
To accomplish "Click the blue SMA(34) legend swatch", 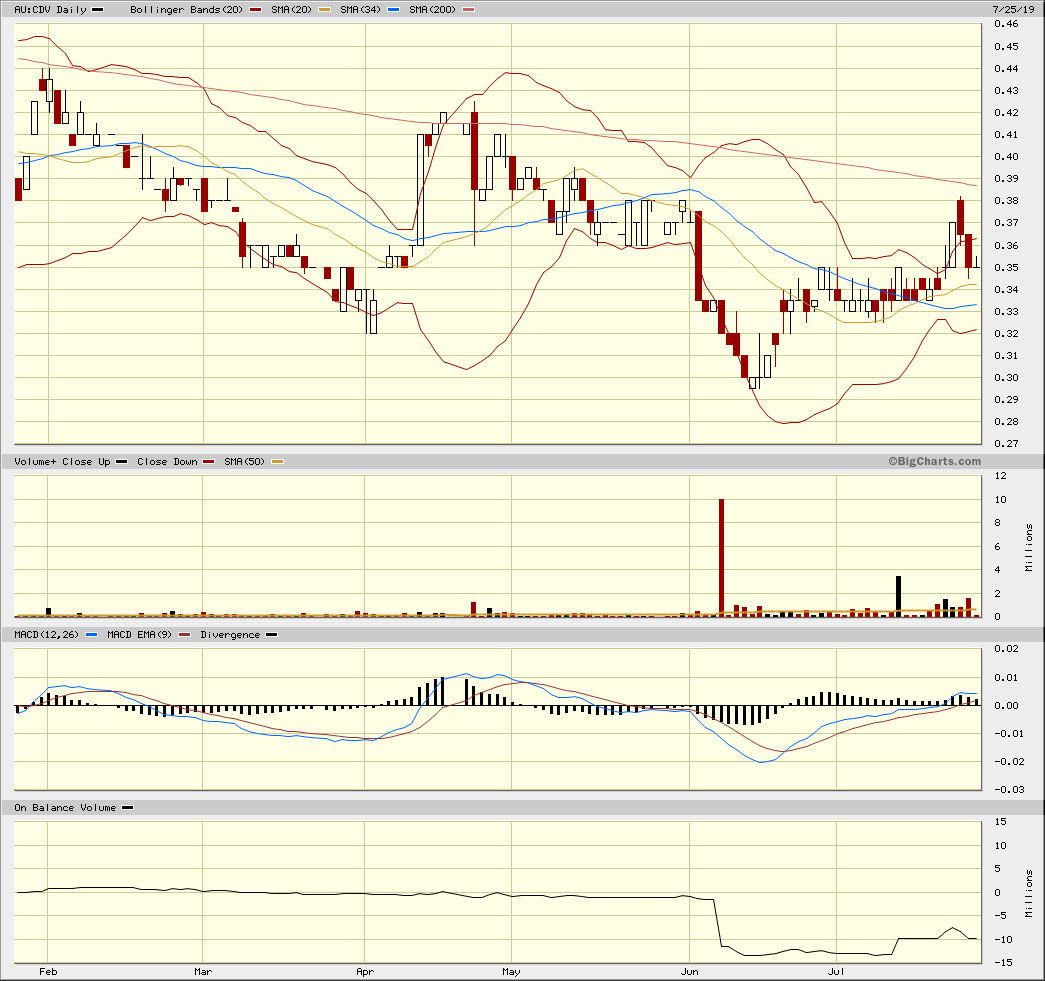I will [393, 10].
